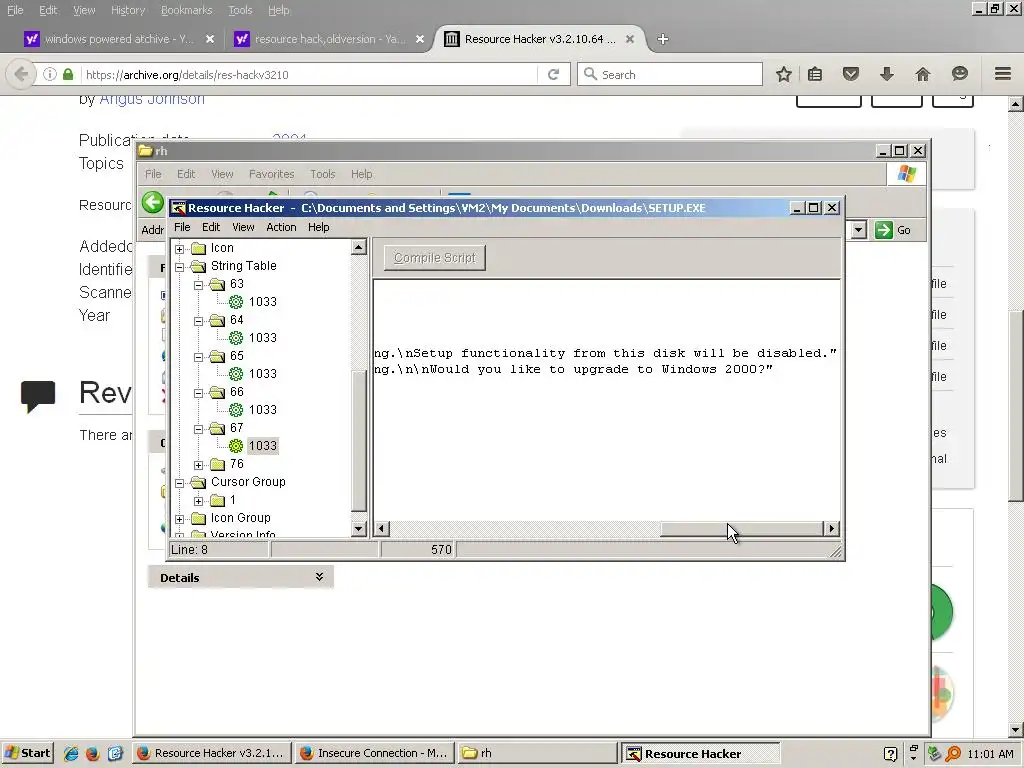Viewport: 1024px width, 768px height.
Task: Open the Pocket icon in Firefox toolbar
Action: pos(850,74)
